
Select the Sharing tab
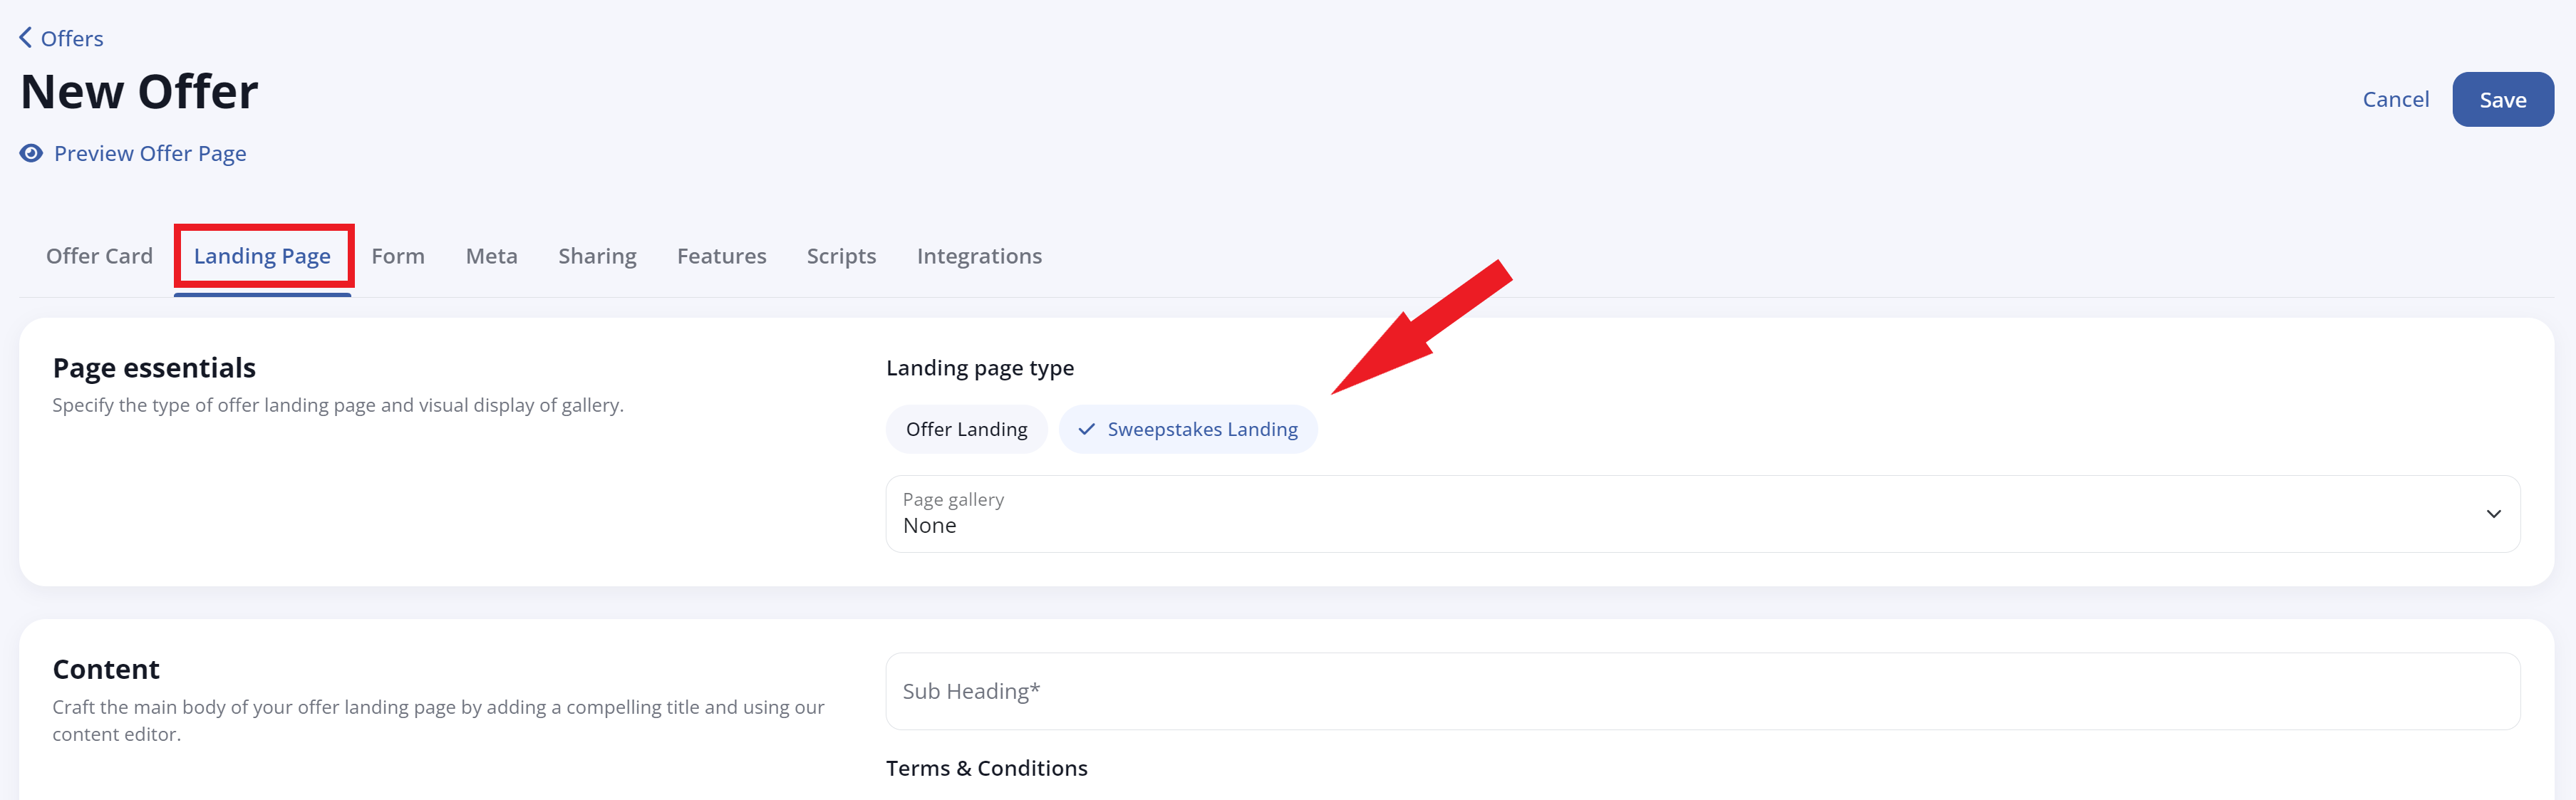597,256
